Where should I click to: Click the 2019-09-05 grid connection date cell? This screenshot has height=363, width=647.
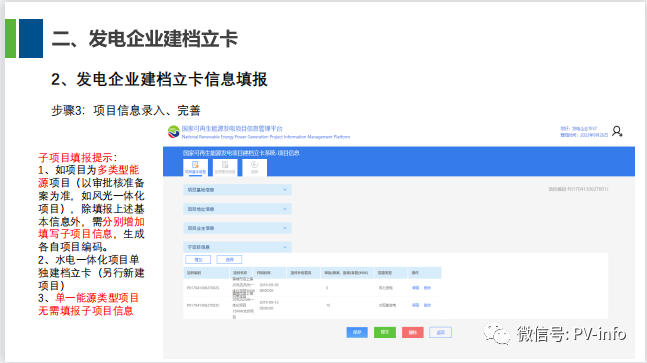(x=269, y=288)
